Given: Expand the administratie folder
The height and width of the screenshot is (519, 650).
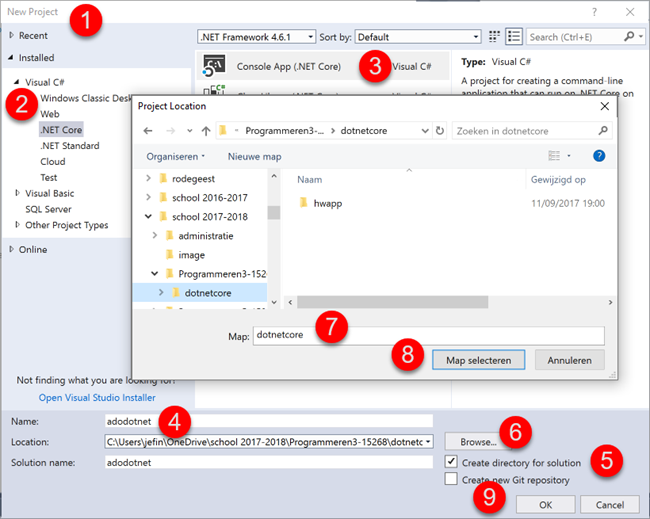Looking at the screenshot, I should click(155, 235).
